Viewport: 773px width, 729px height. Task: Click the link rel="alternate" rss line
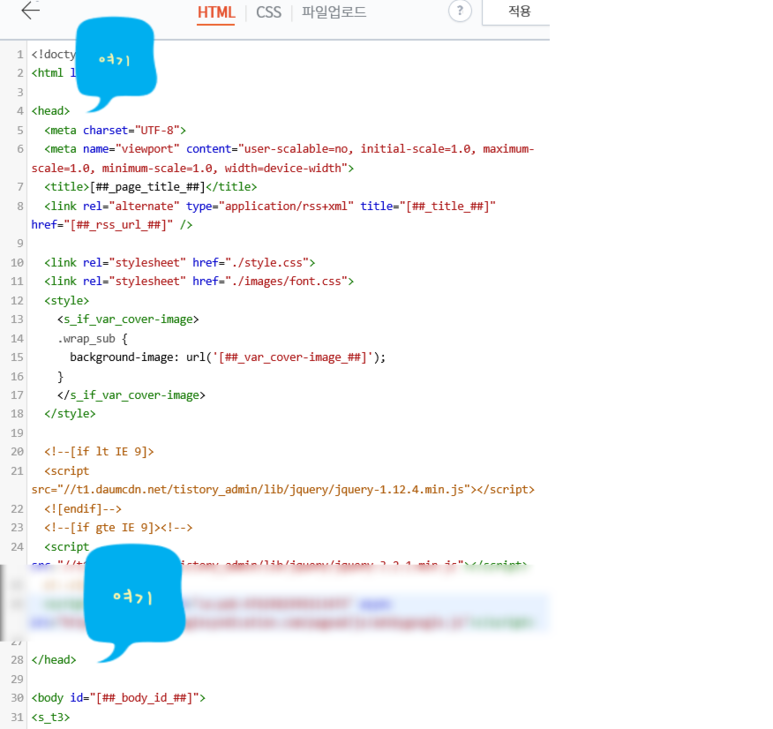(270, 206)
